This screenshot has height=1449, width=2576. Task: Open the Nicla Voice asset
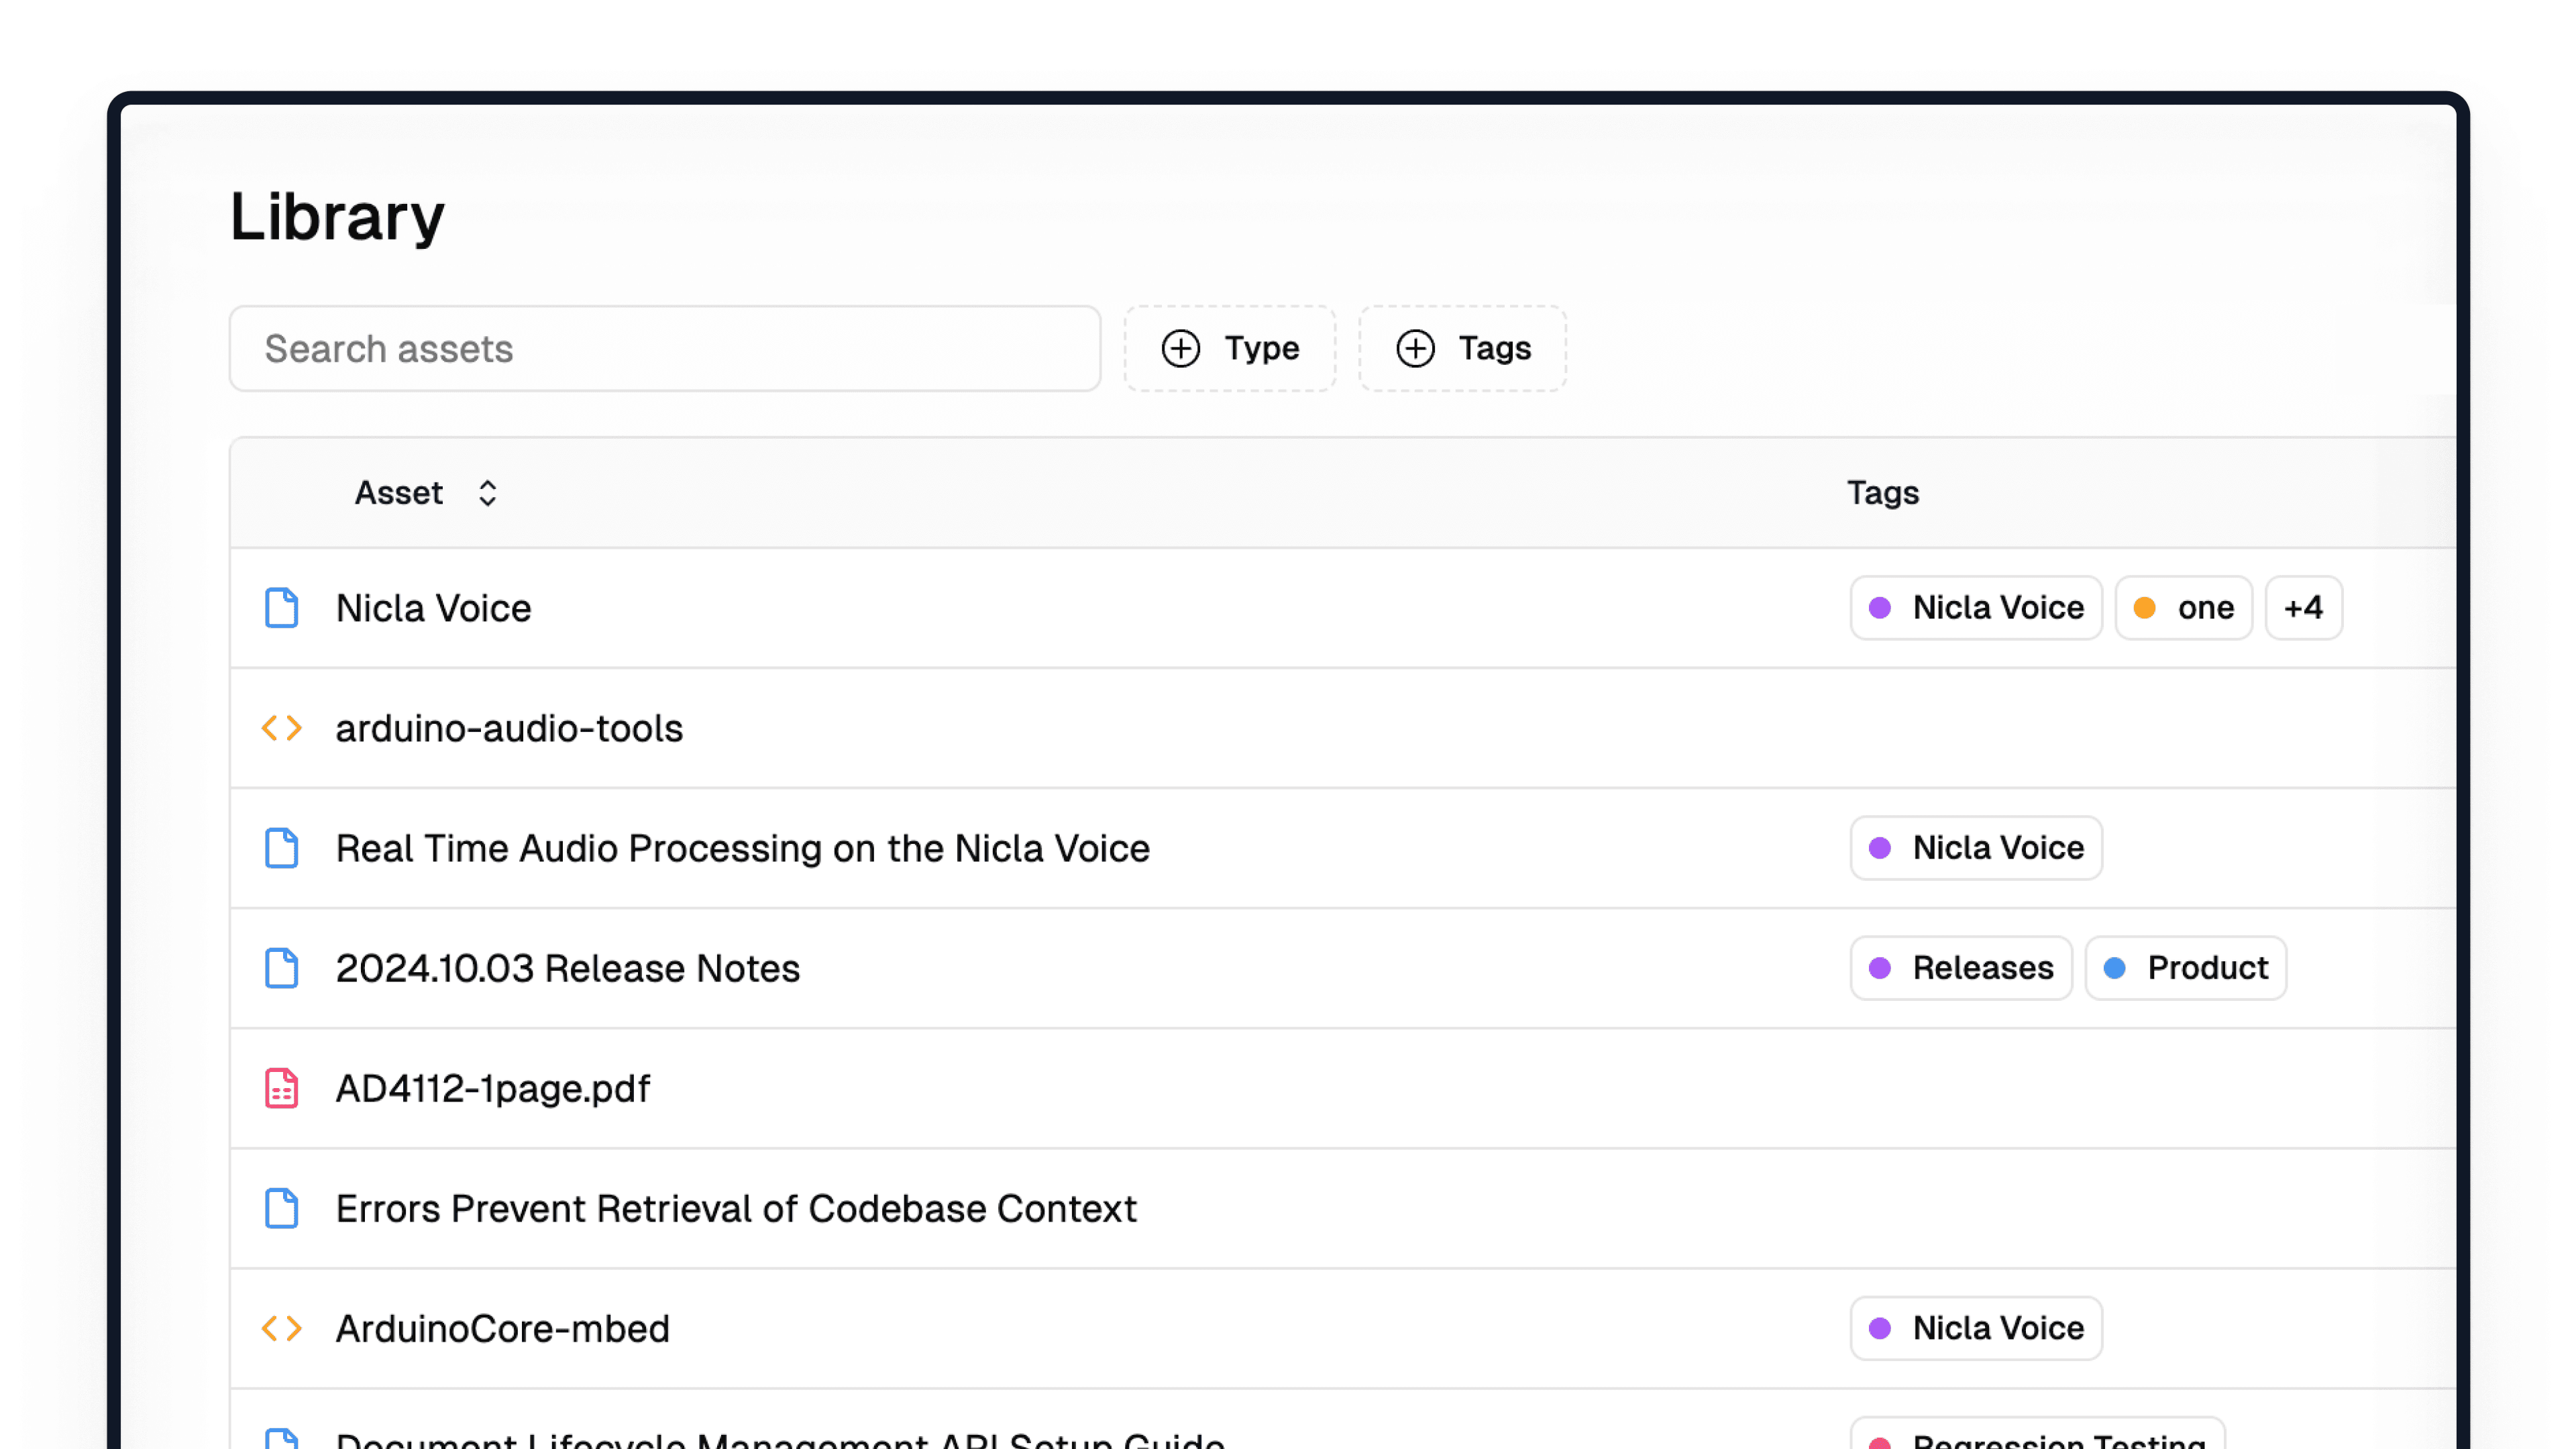pyautogui.click(x=433, y=608)
